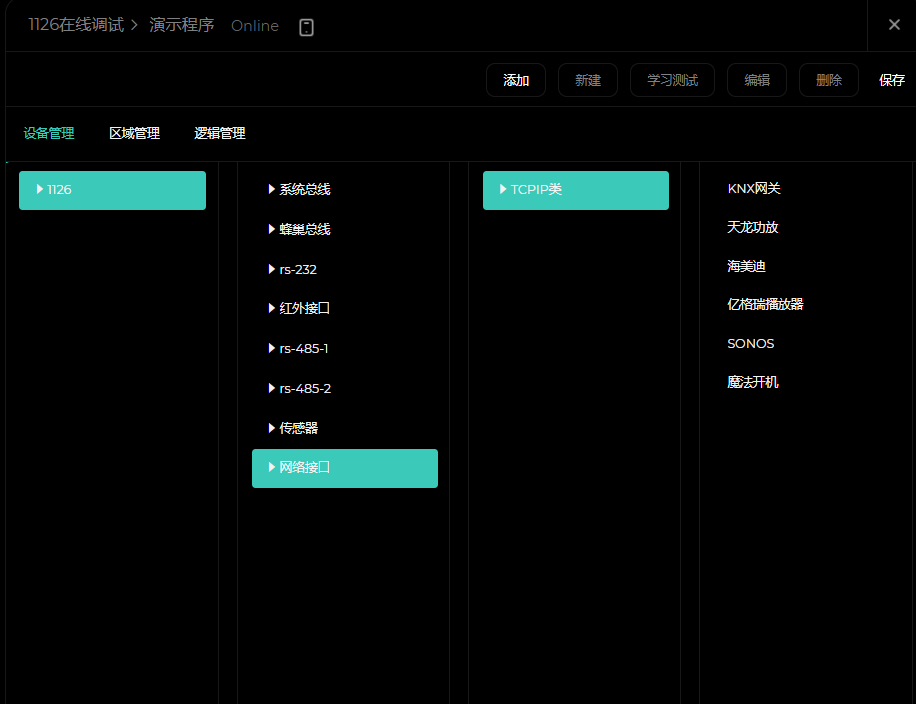Choose 天龙功放 from the device list

point(752,227)
